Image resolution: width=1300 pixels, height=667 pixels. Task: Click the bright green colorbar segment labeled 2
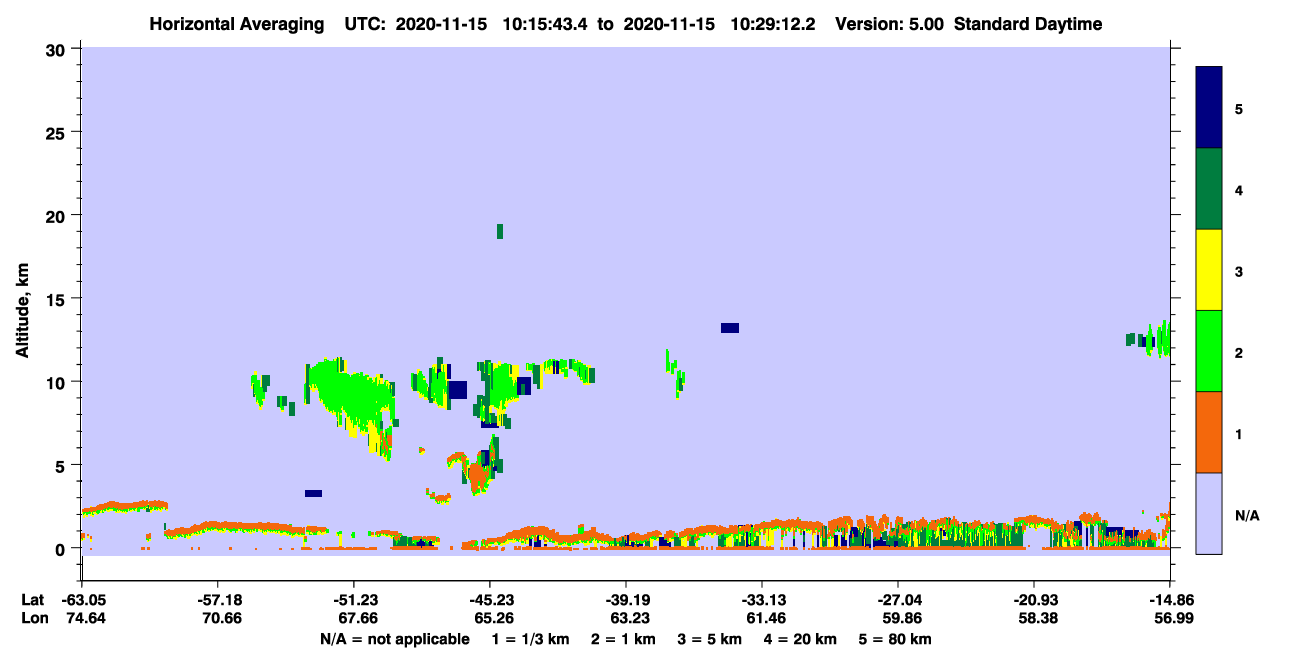pyautogui.click(x=1209, y=351)
